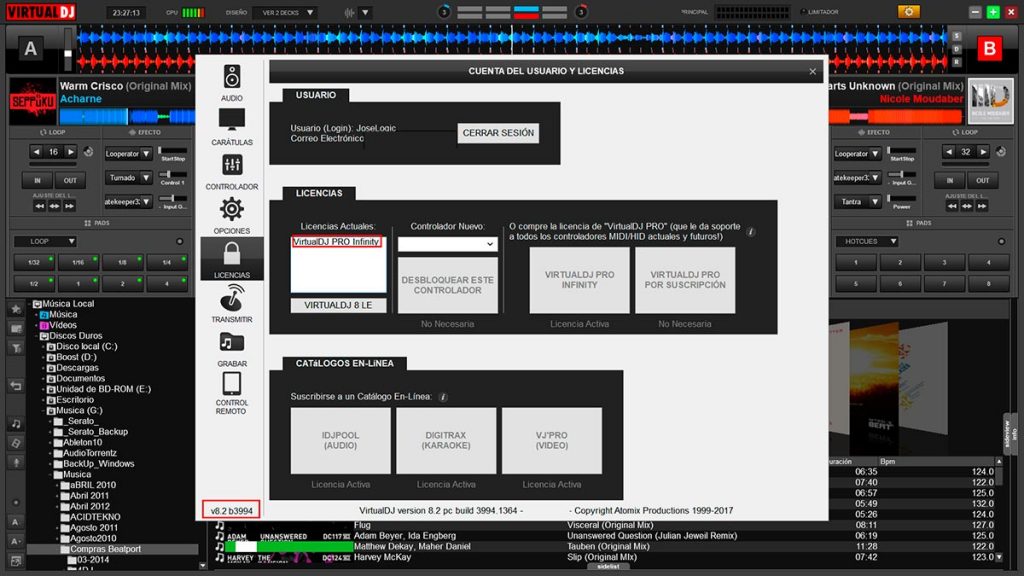The image size is (1024, 576).
Task: Close the Cuenta del Usuario dialog
Action: click(x=812, y=71)
